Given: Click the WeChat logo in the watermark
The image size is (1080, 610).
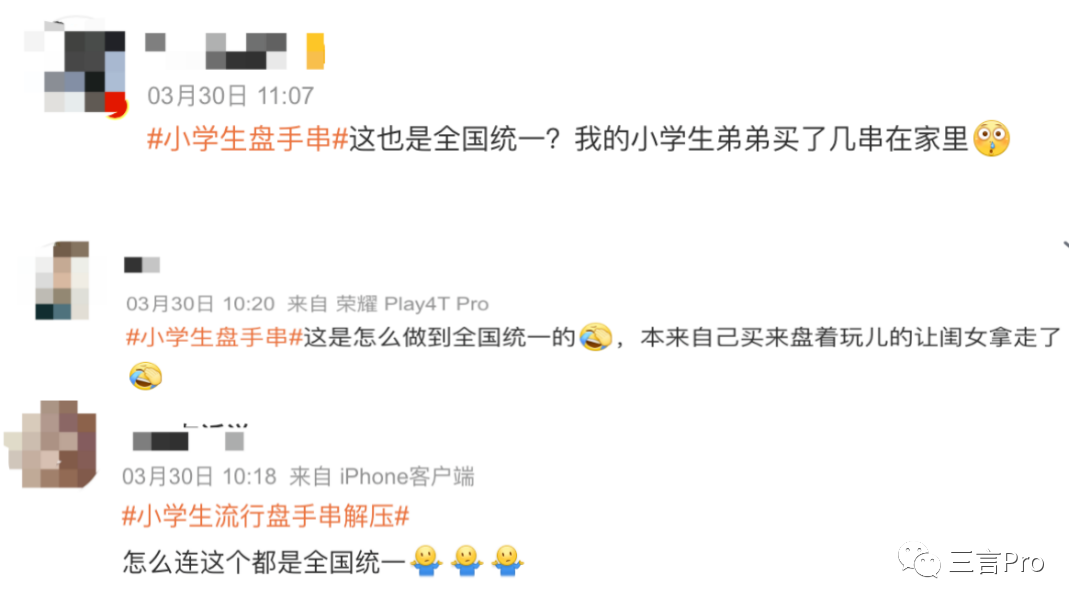Looking at the screenshot, I should pyautogui.click(x=919, y=560).
